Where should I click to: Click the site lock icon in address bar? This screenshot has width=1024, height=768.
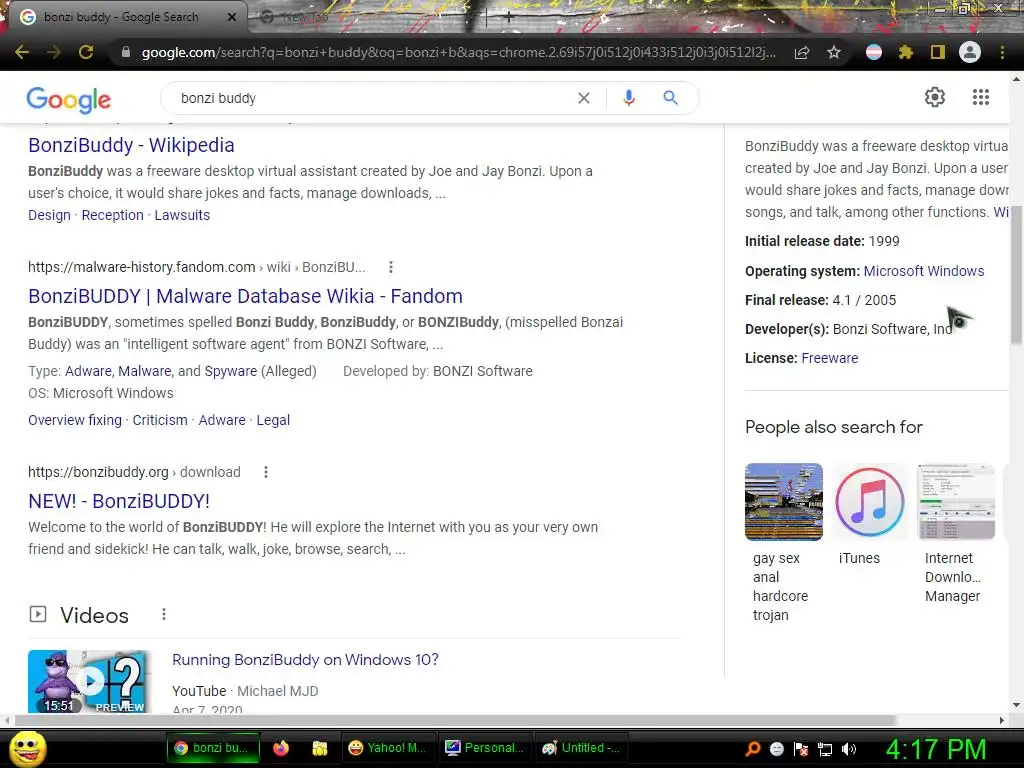pyautogui.click(x=125, y=52)
